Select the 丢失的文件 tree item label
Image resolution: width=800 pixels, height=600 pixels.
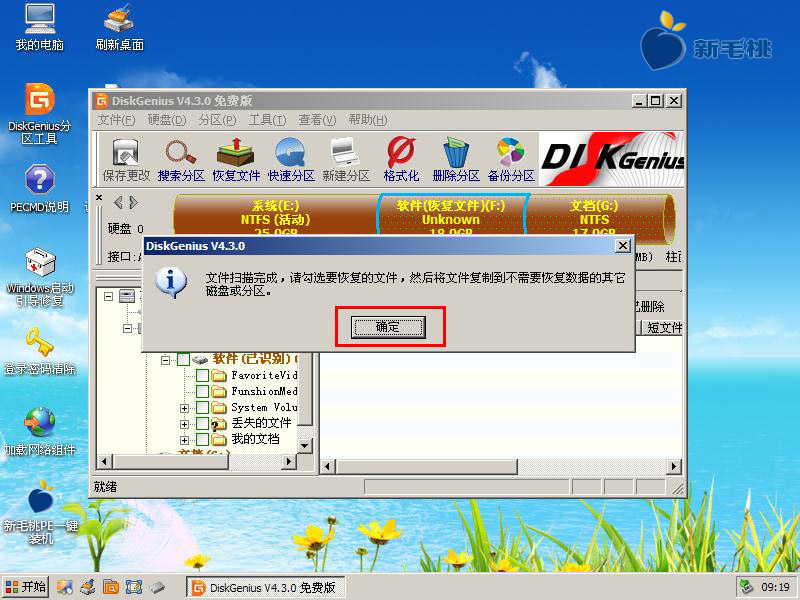[x=261, y=423]
